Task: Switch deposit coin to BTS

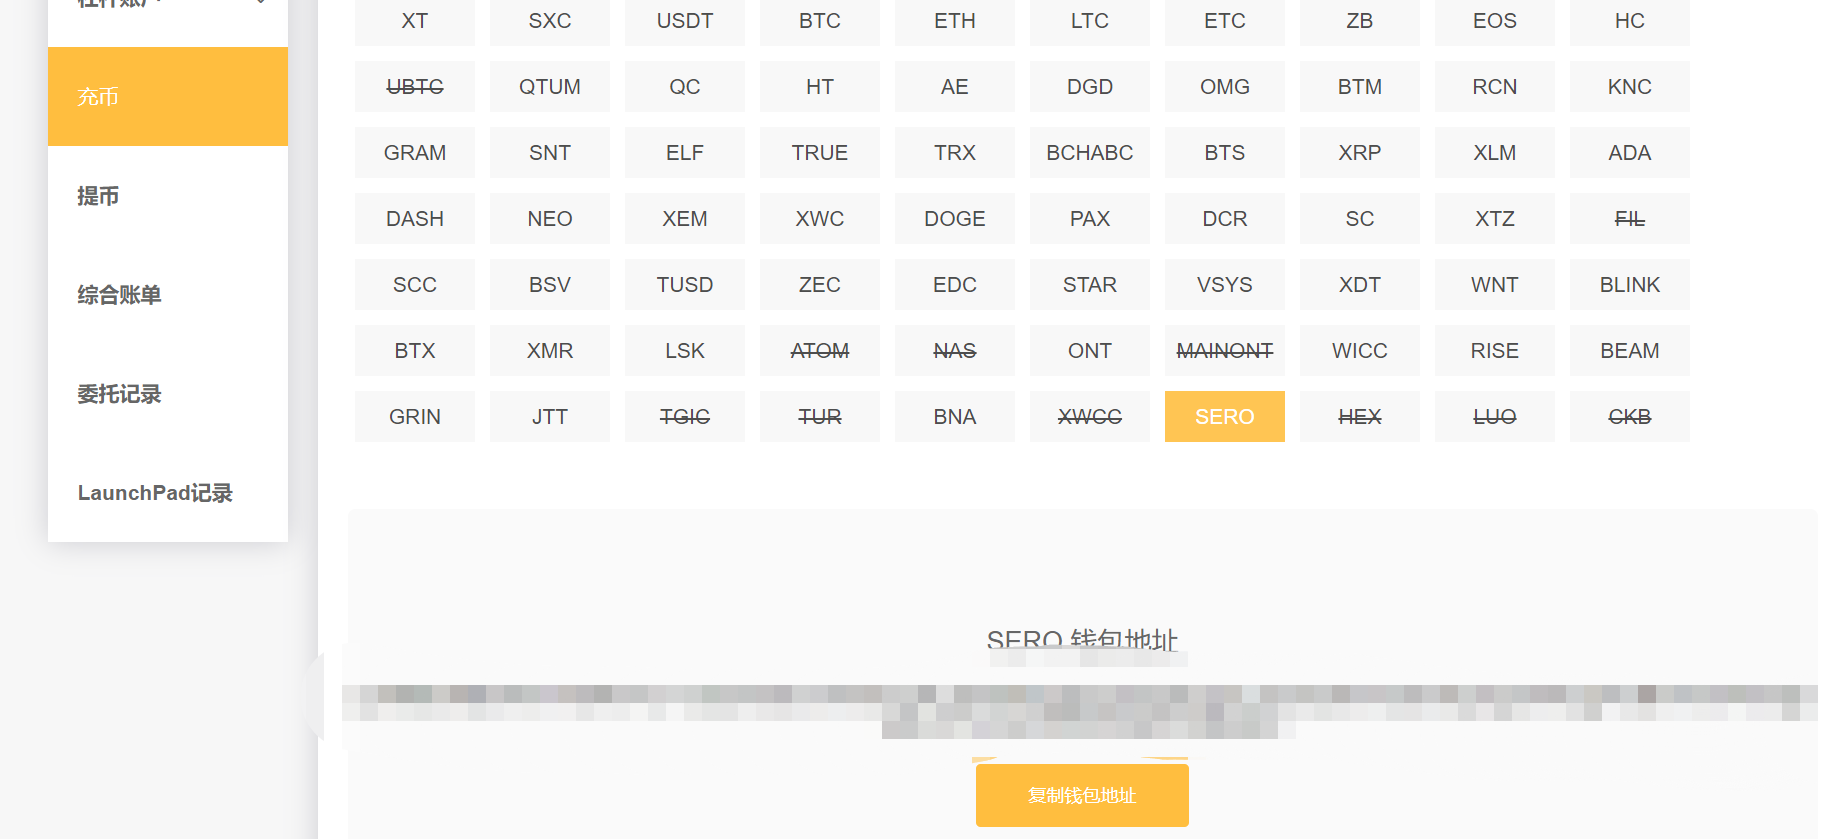Action: pos(1225,153)
